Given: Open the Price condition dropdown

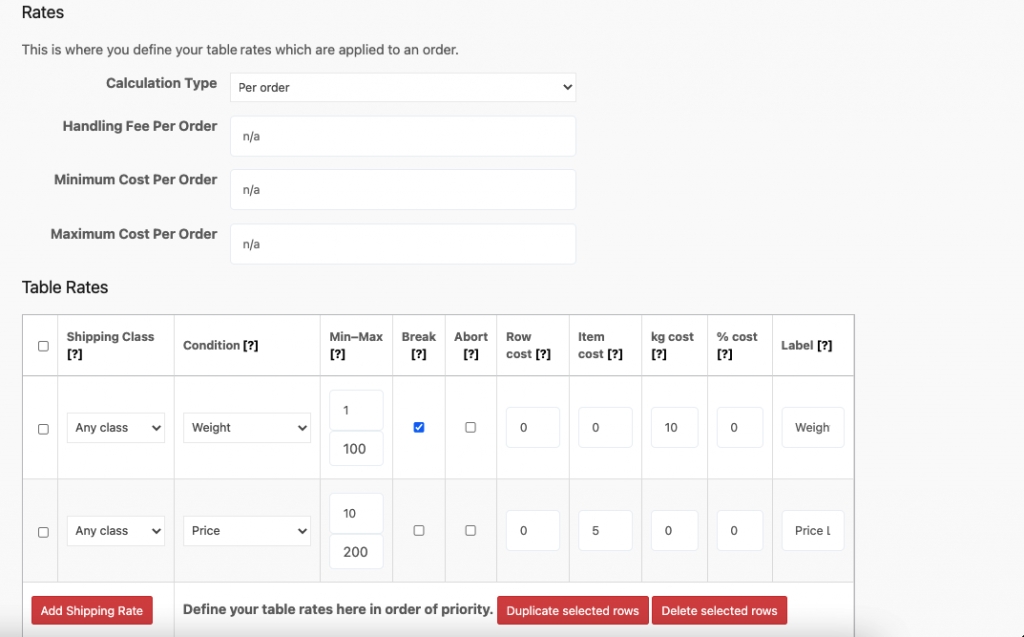Looking at the screenshot, I should tap(247, 531).
